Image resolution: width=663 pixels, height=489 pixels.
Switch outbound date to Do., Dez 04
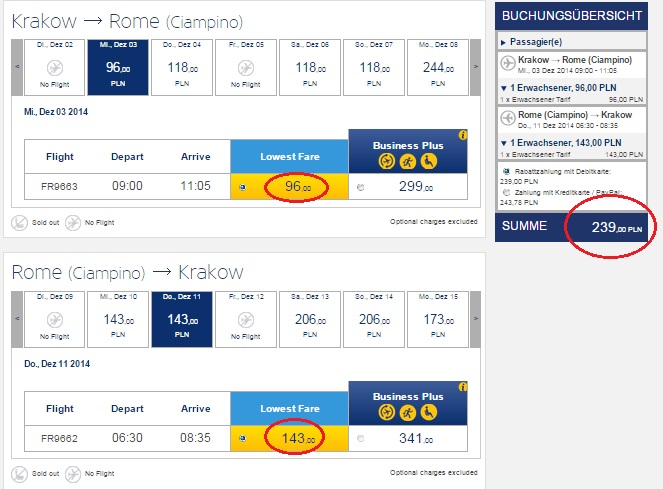(x=183, y=67)
